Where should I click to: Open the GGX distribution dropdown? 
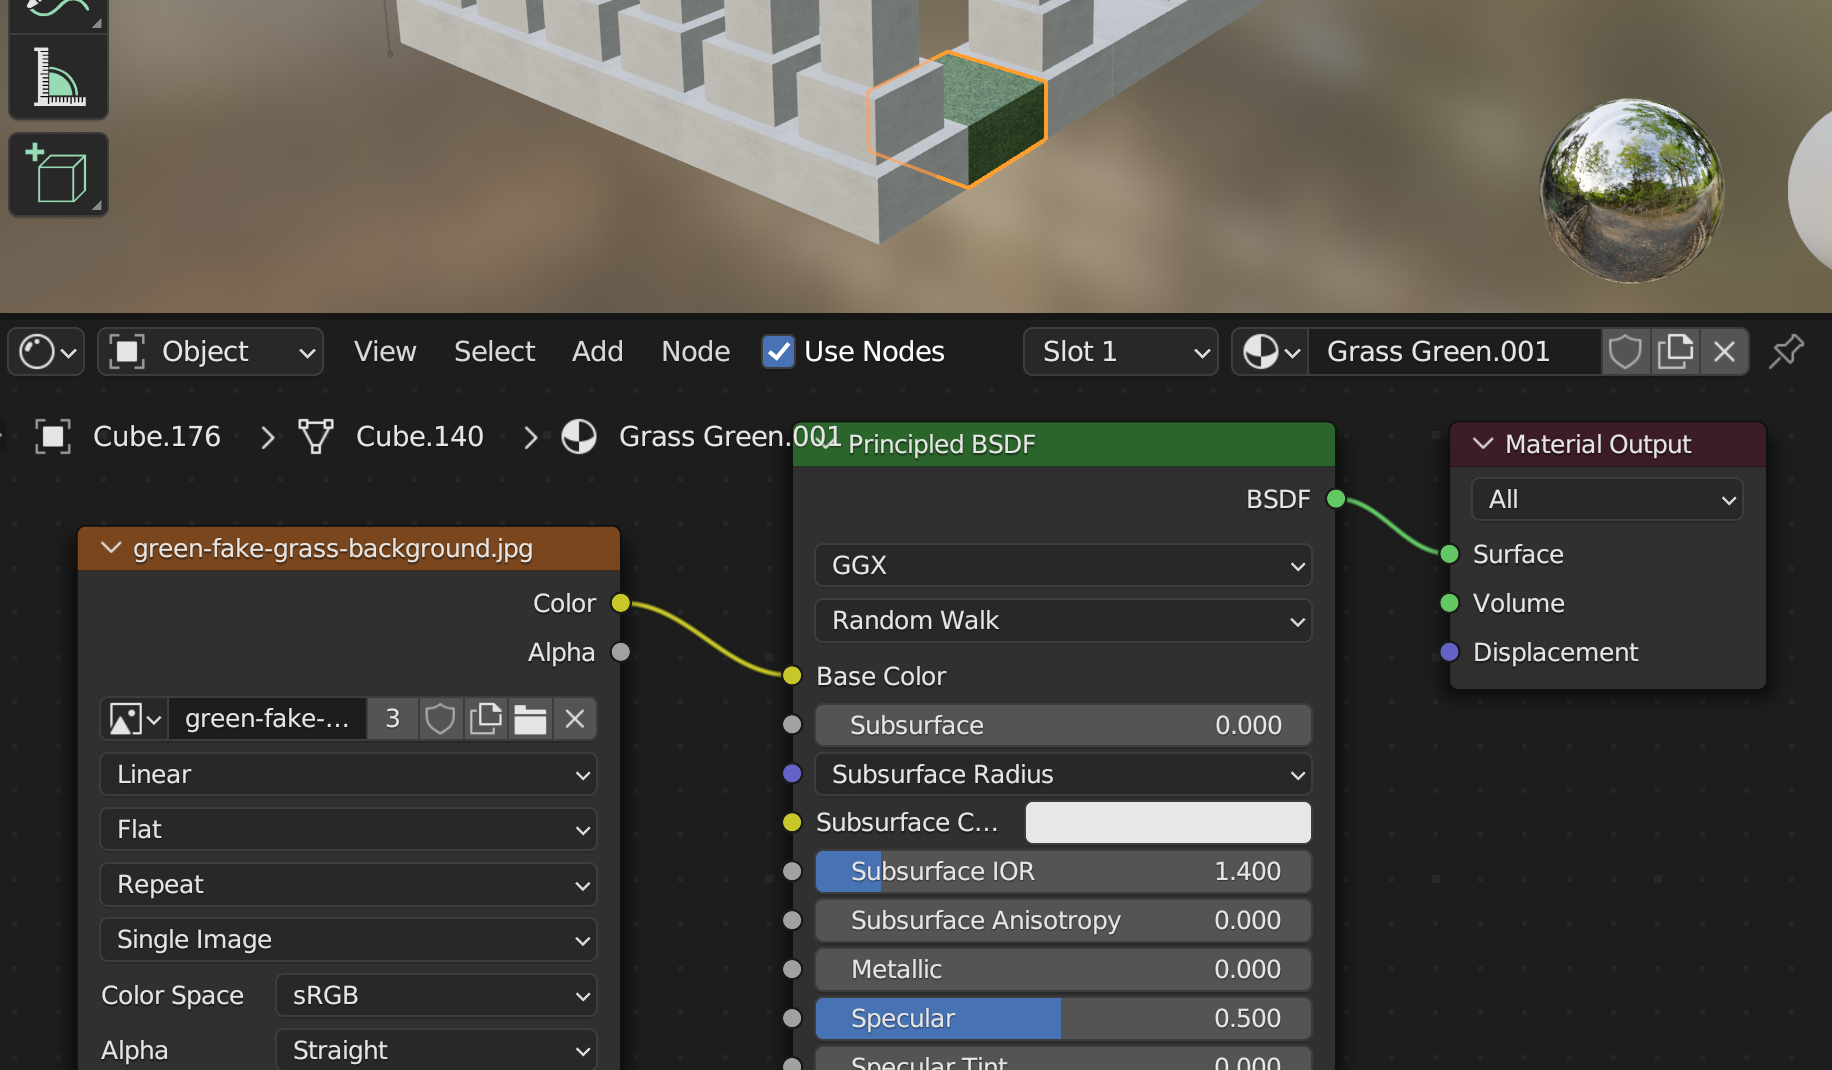[1063, 565]
